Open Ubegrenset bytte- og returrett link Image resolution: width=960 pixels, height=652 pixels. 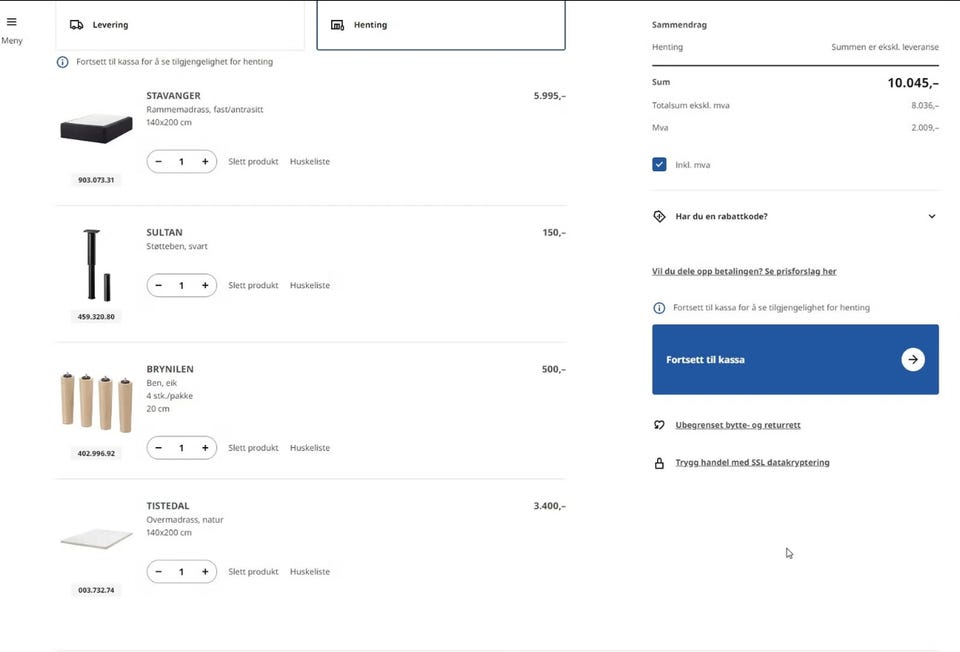738,425
